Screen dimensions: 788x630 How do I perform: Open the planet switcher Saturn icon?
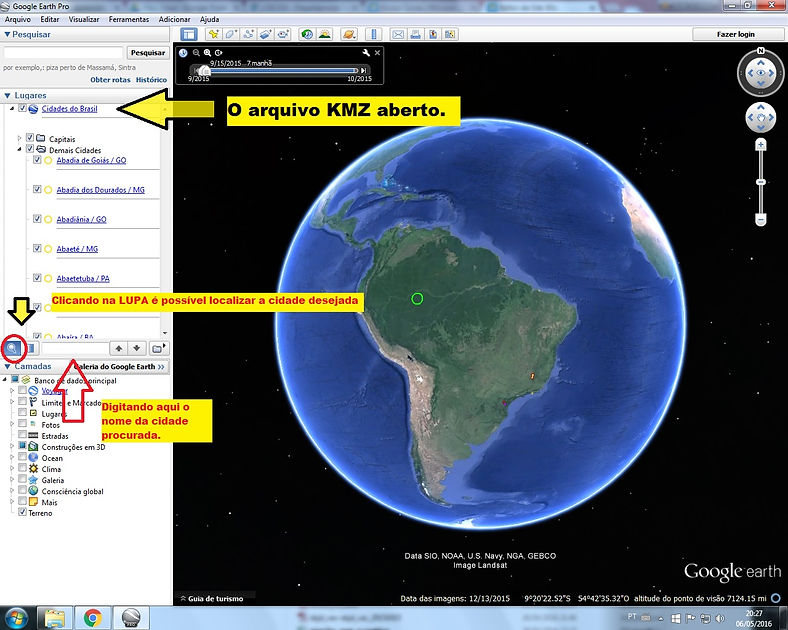pyautogui.click(x=348, y=34)
